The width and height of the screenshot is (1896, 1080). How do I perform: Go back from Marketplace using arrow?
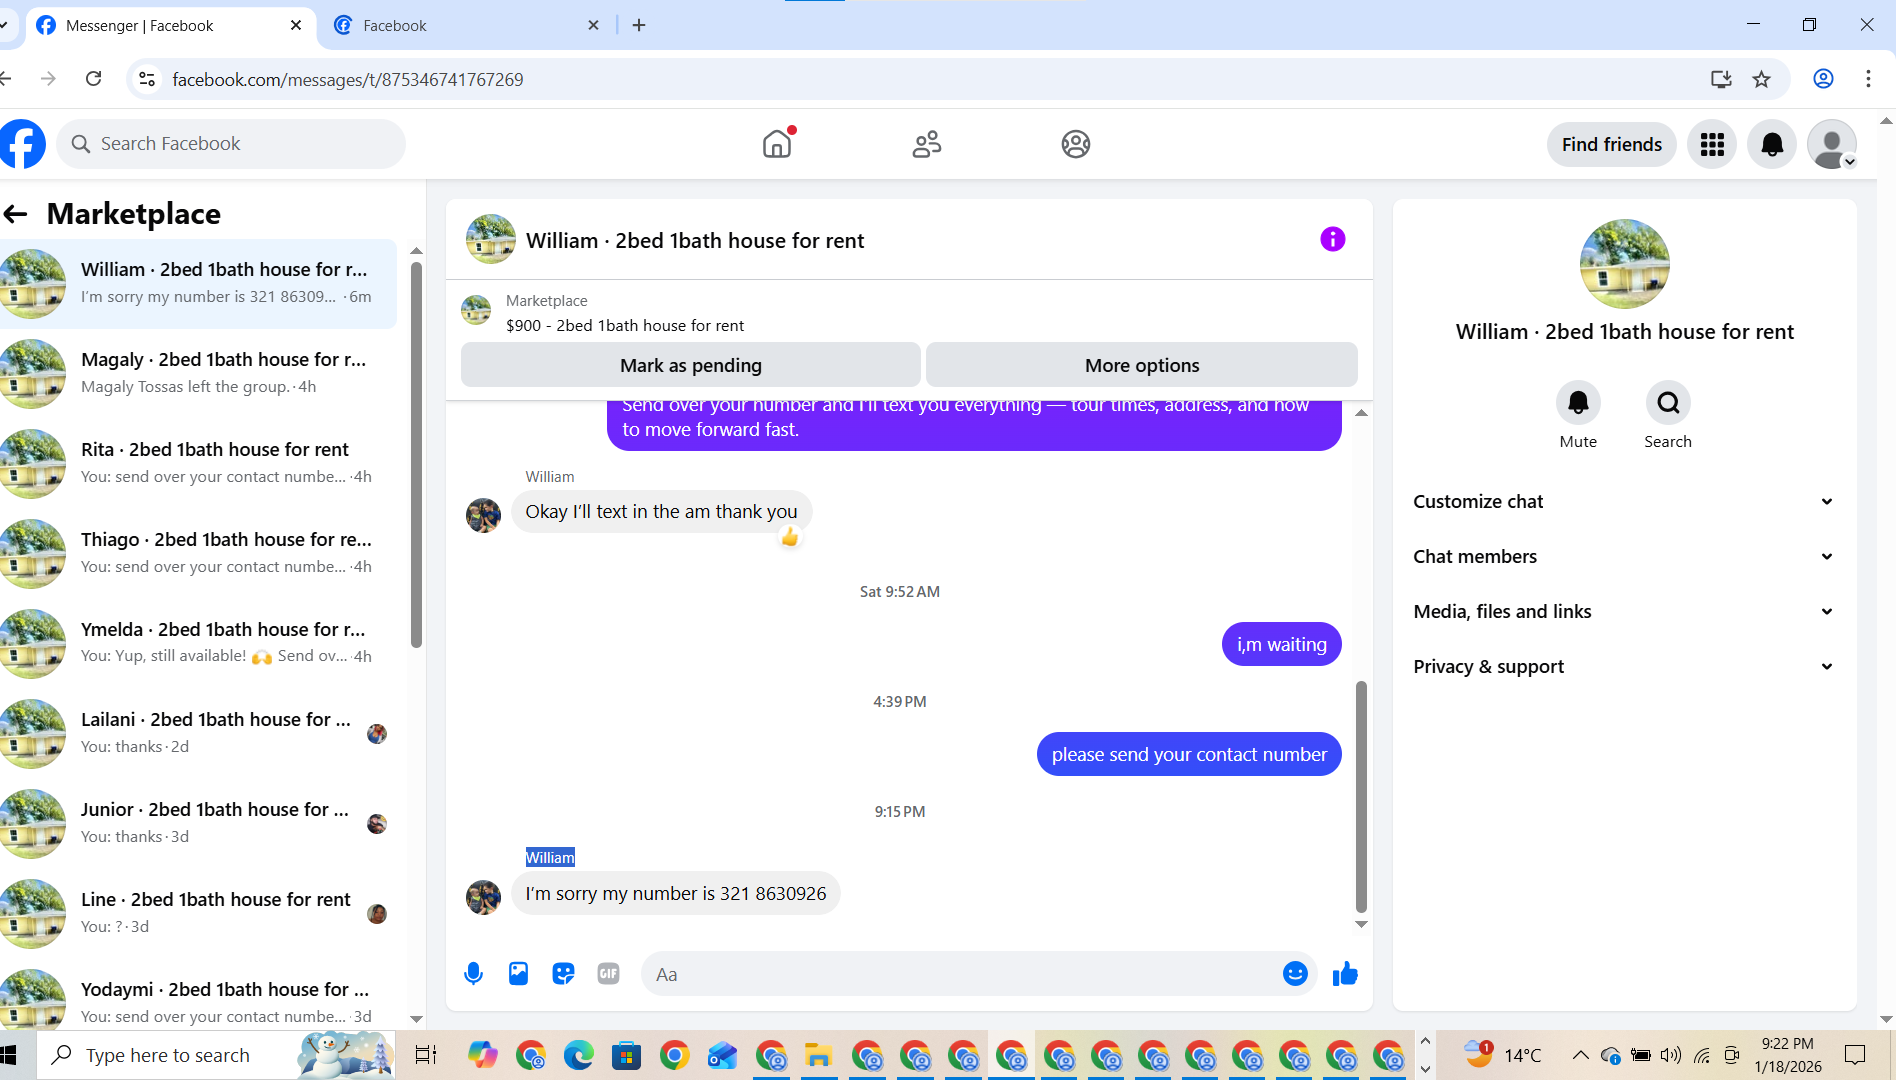[x=15, y=213]
